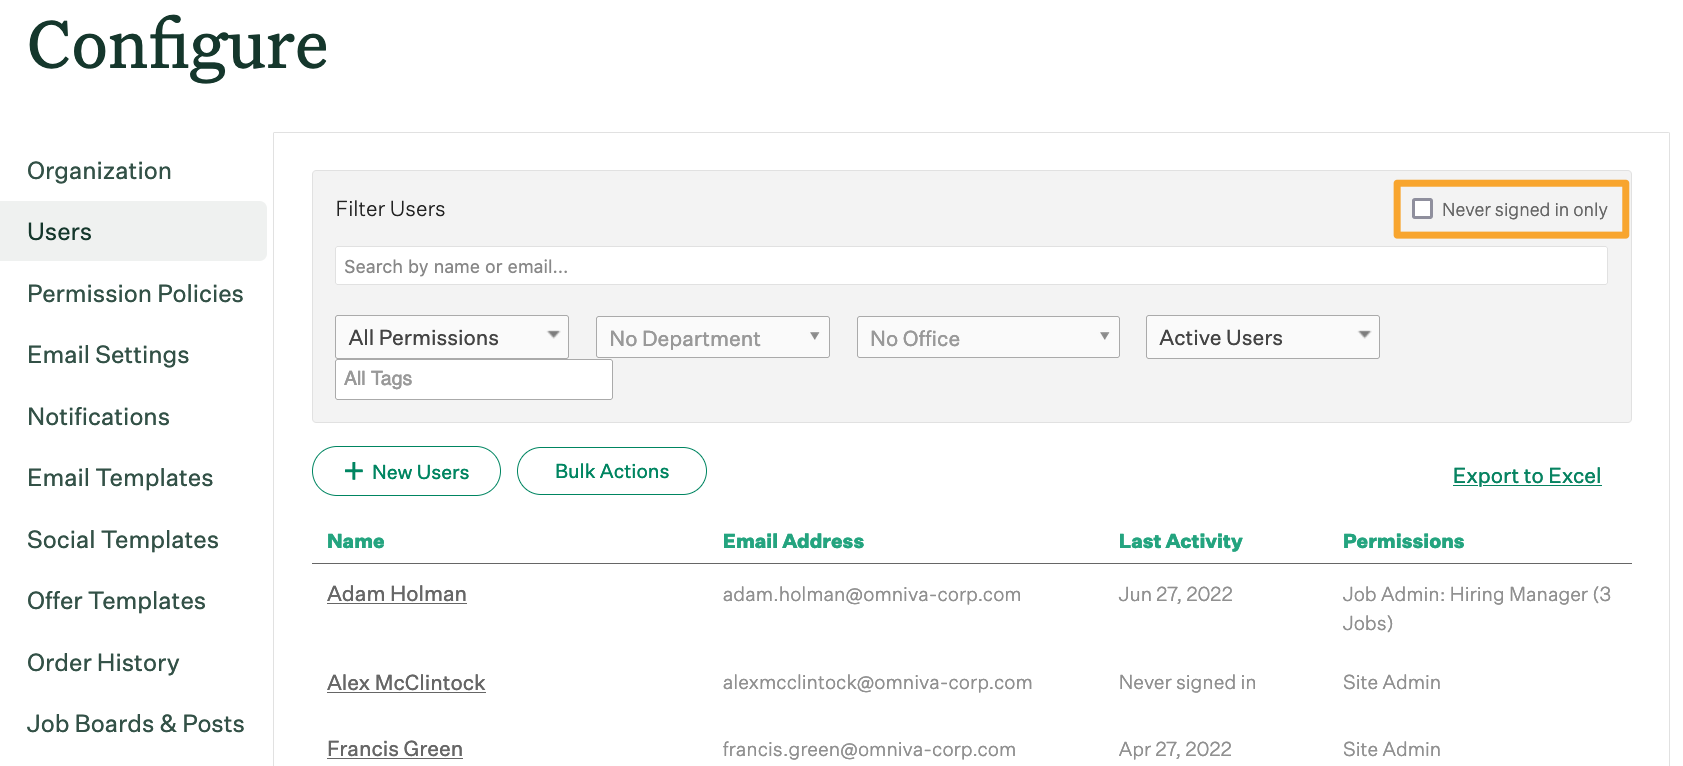The image size is (1683, 766).
Task: Open Permission Policies settings page
Action: tap(135, 294)
